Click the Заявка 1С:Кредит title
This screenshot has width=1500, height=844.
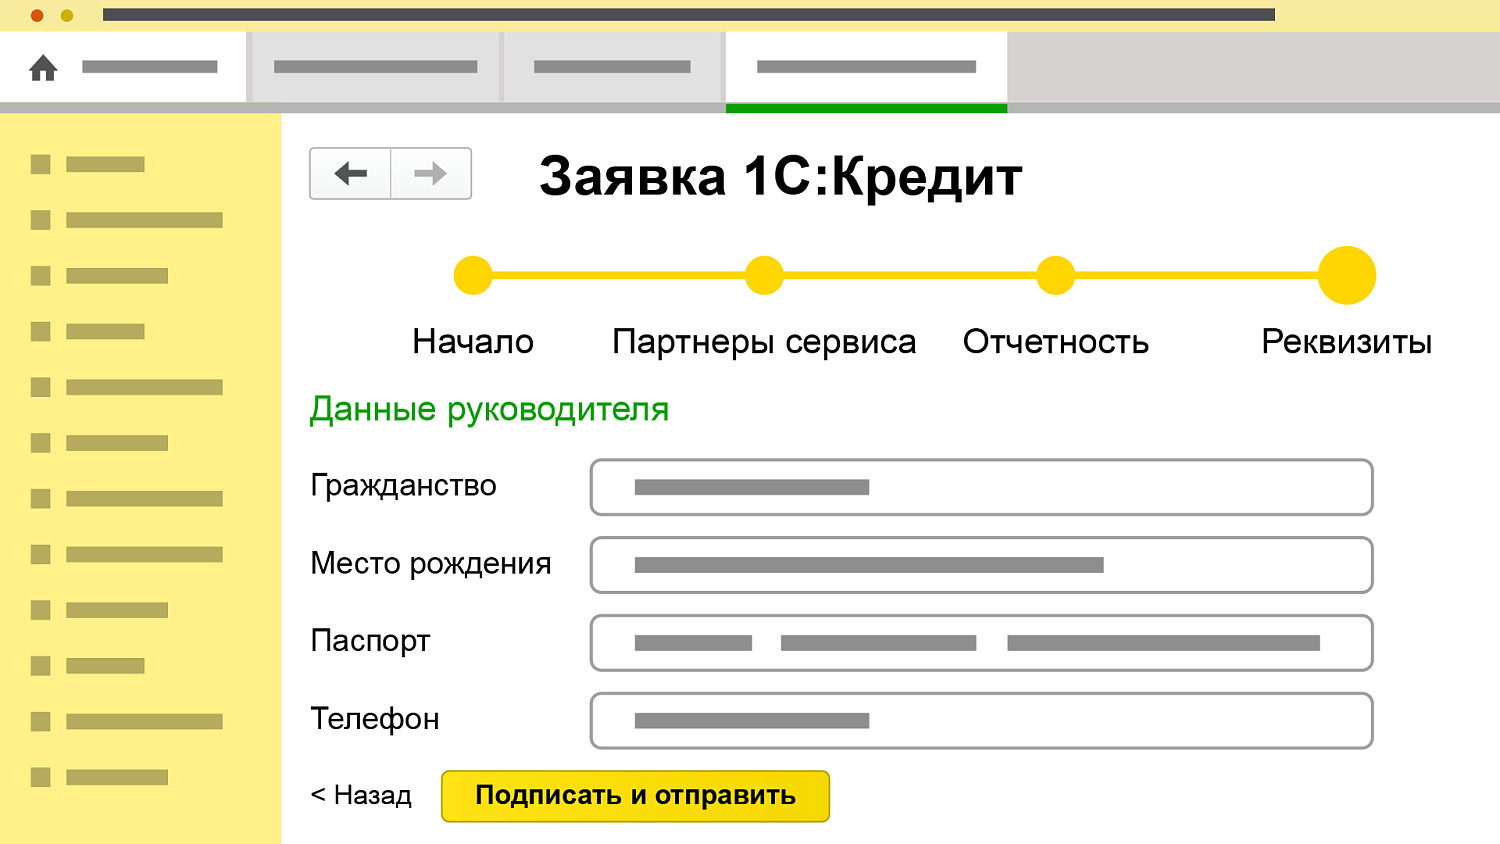(x=781, y=177)
